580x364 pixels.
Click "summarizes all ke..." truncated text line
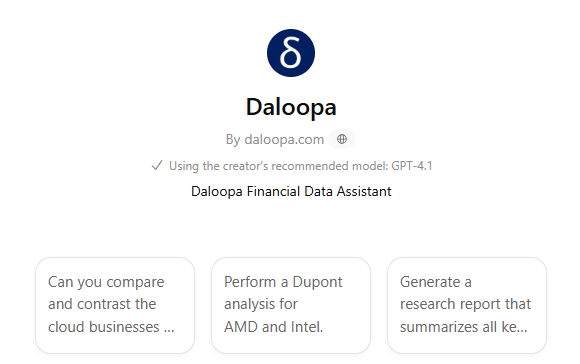coord(464,327)
